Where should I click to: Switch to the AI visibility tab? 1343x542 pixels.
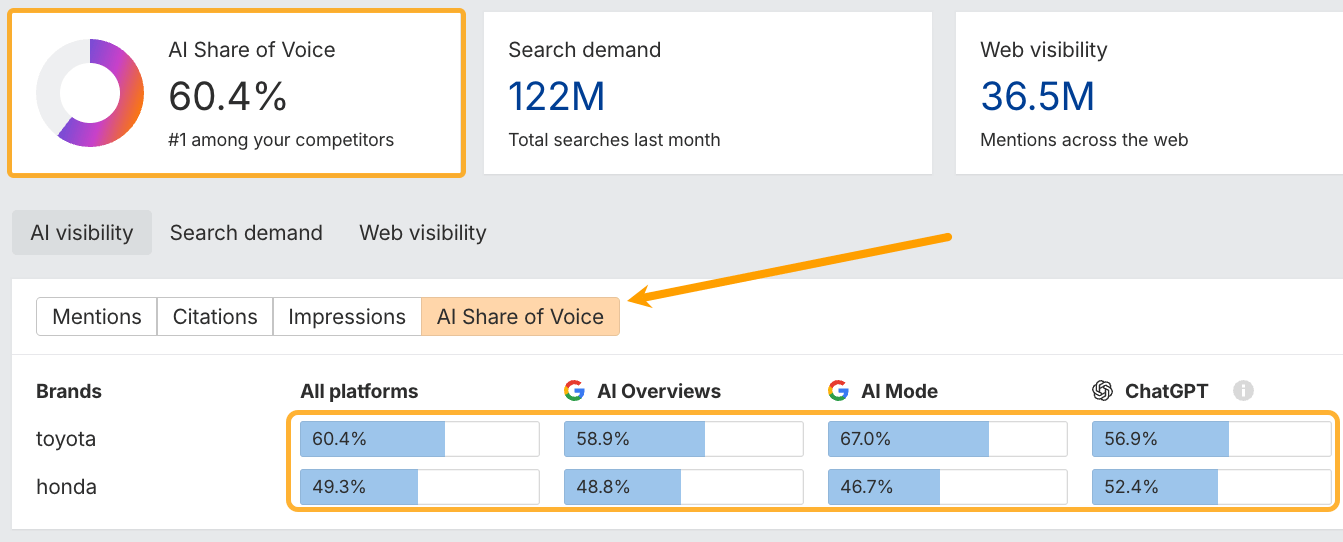coord(82,233)
